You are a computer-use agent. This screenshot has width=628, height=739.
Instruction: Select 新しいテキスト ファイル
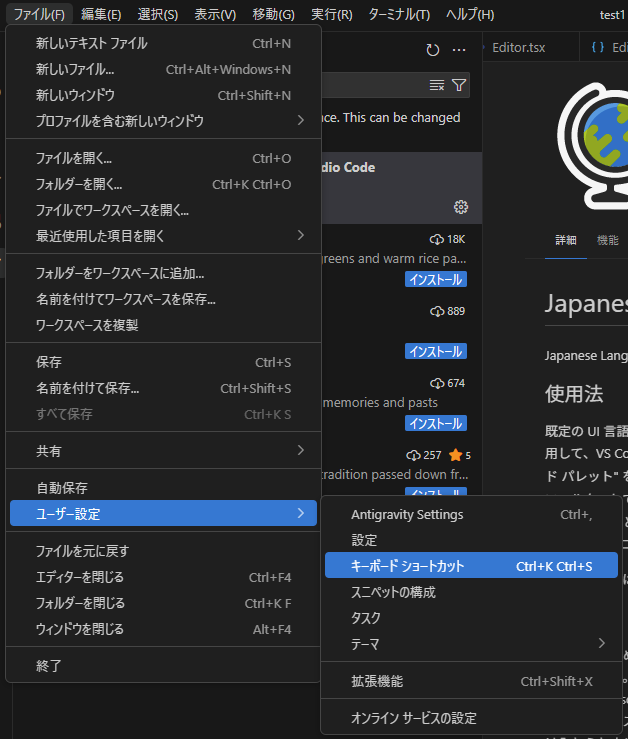pyautogui.click(x=163, y=43)
